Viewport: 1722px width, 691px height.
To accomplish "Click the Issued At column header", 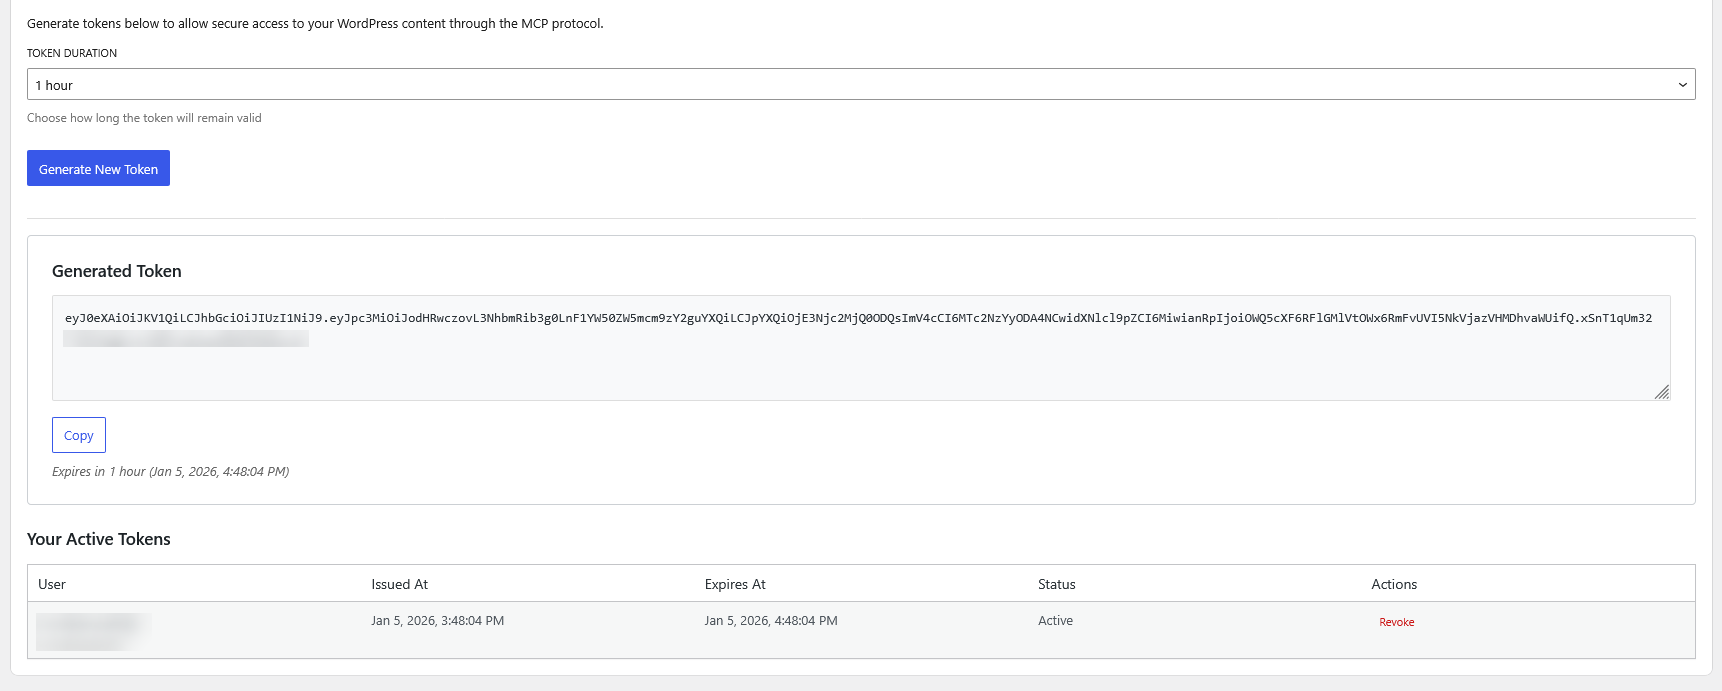I will [x=399, y=584].
